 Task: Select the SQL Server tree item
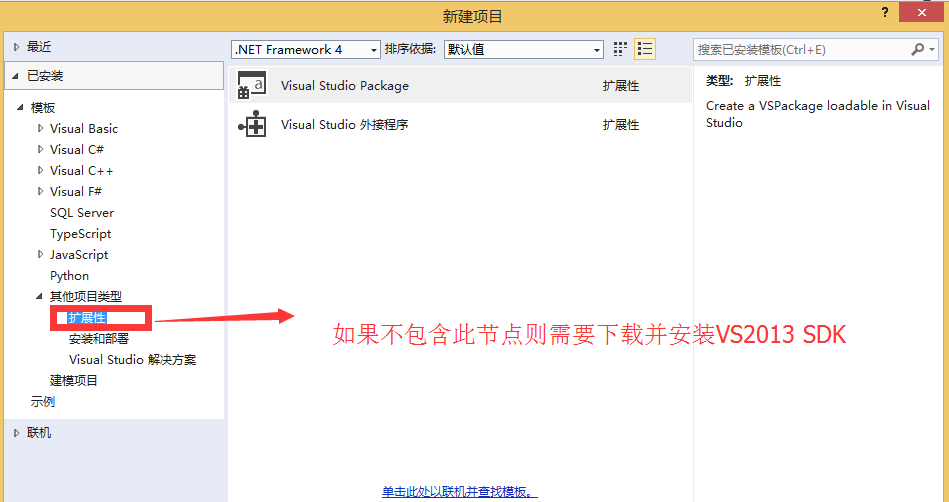click(x=82, y=213)
